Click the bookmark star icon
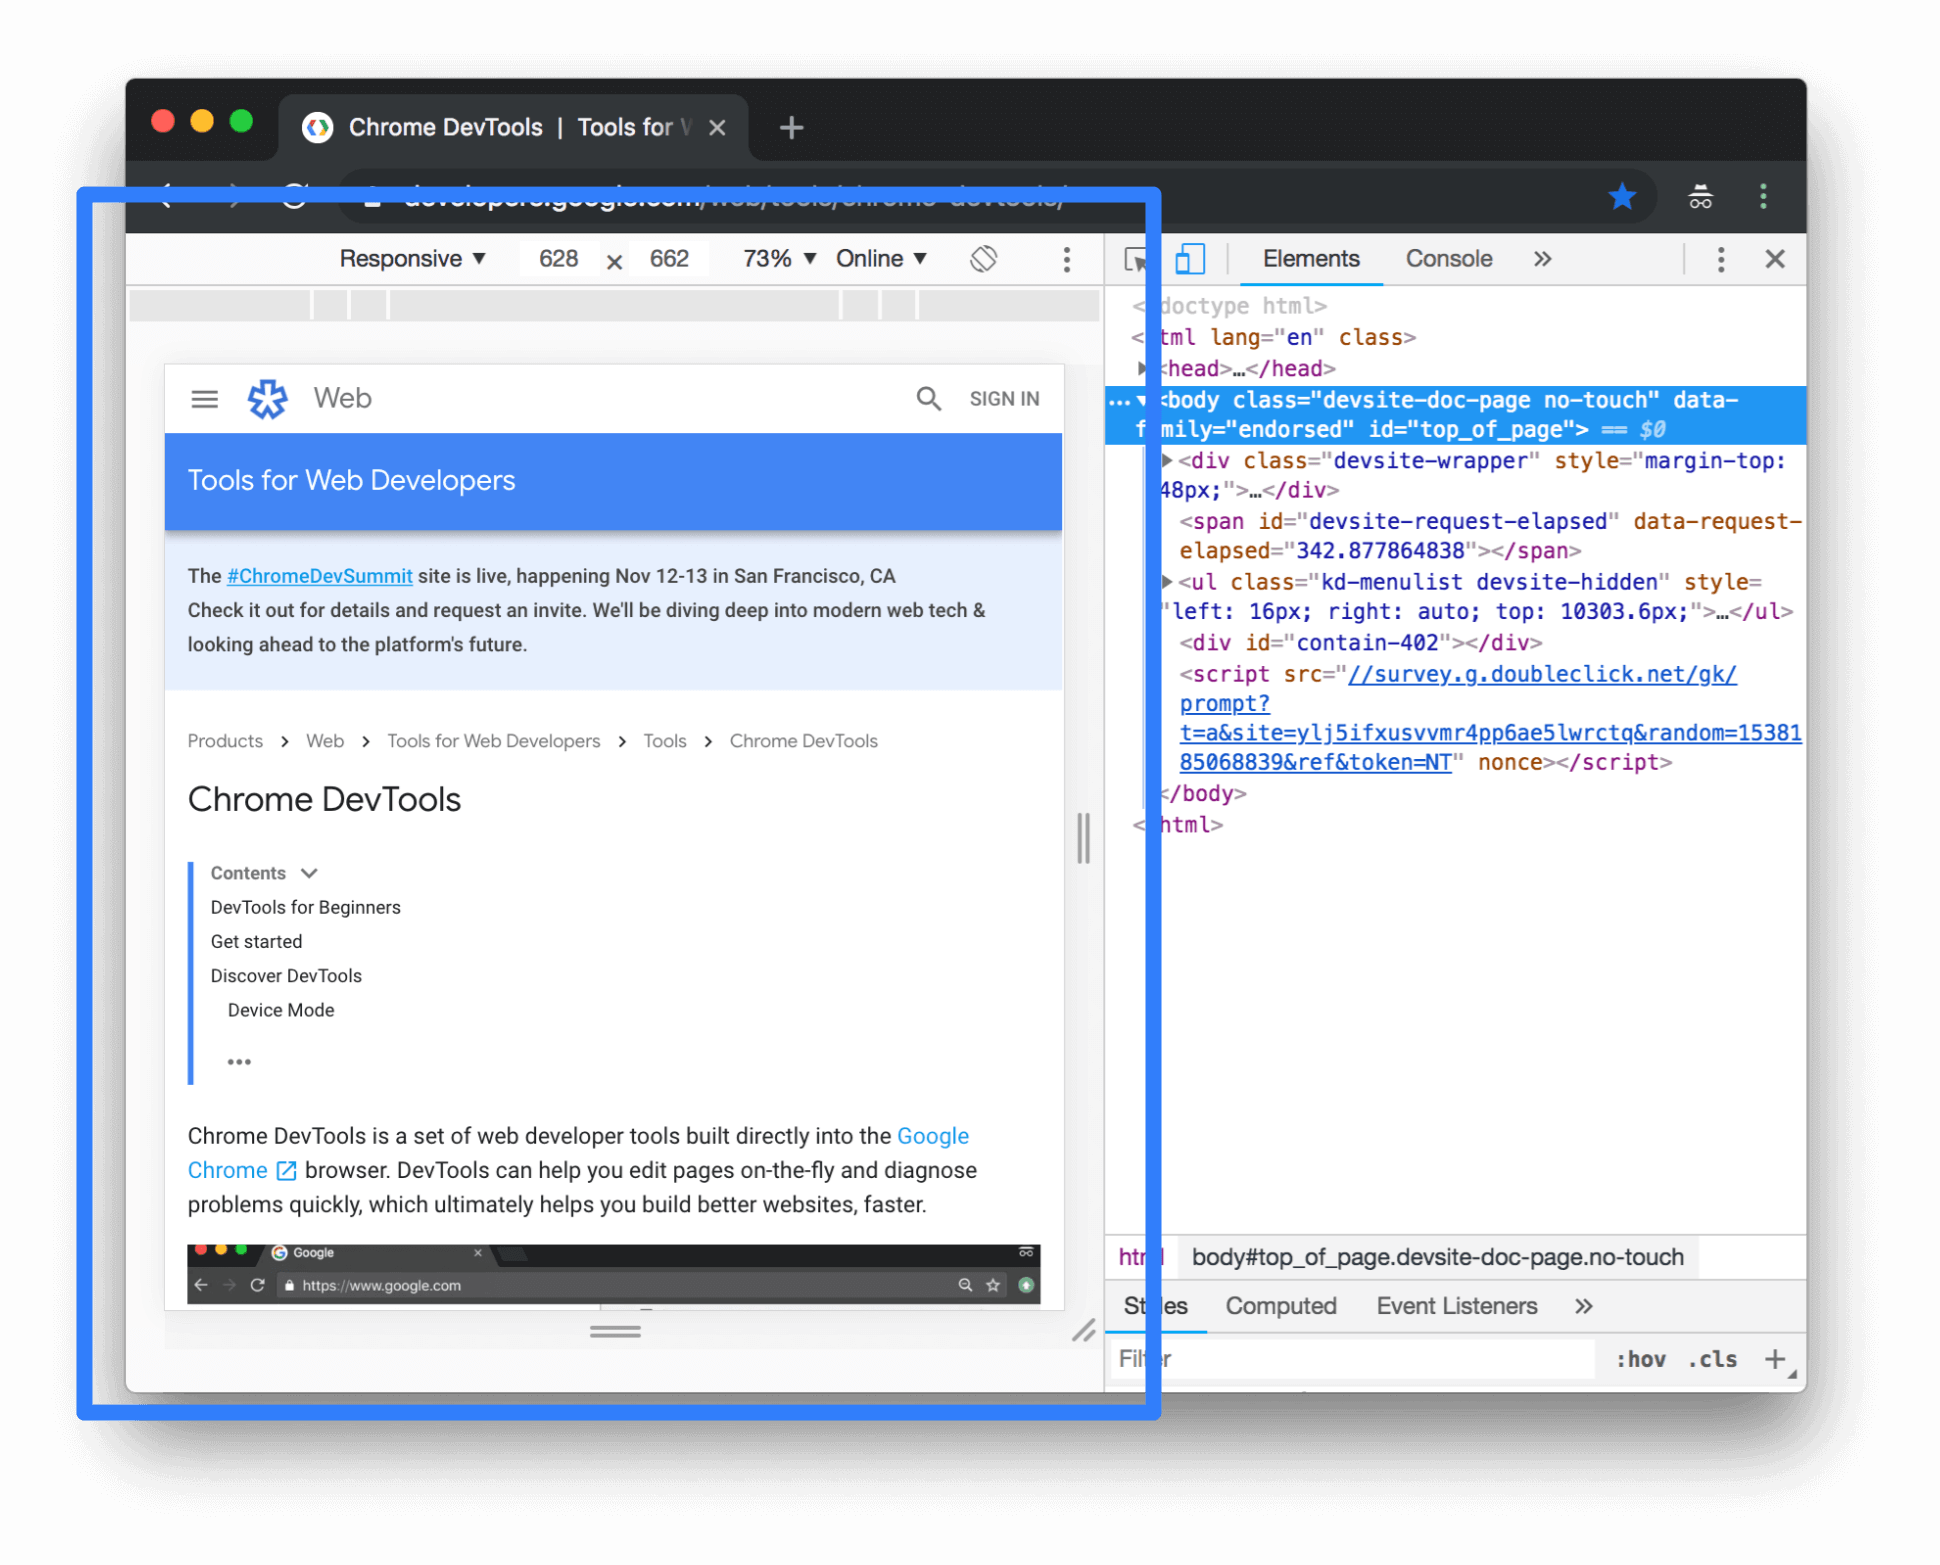Viewport: 1940px width, 1565px height. (x=1622, y=197)
